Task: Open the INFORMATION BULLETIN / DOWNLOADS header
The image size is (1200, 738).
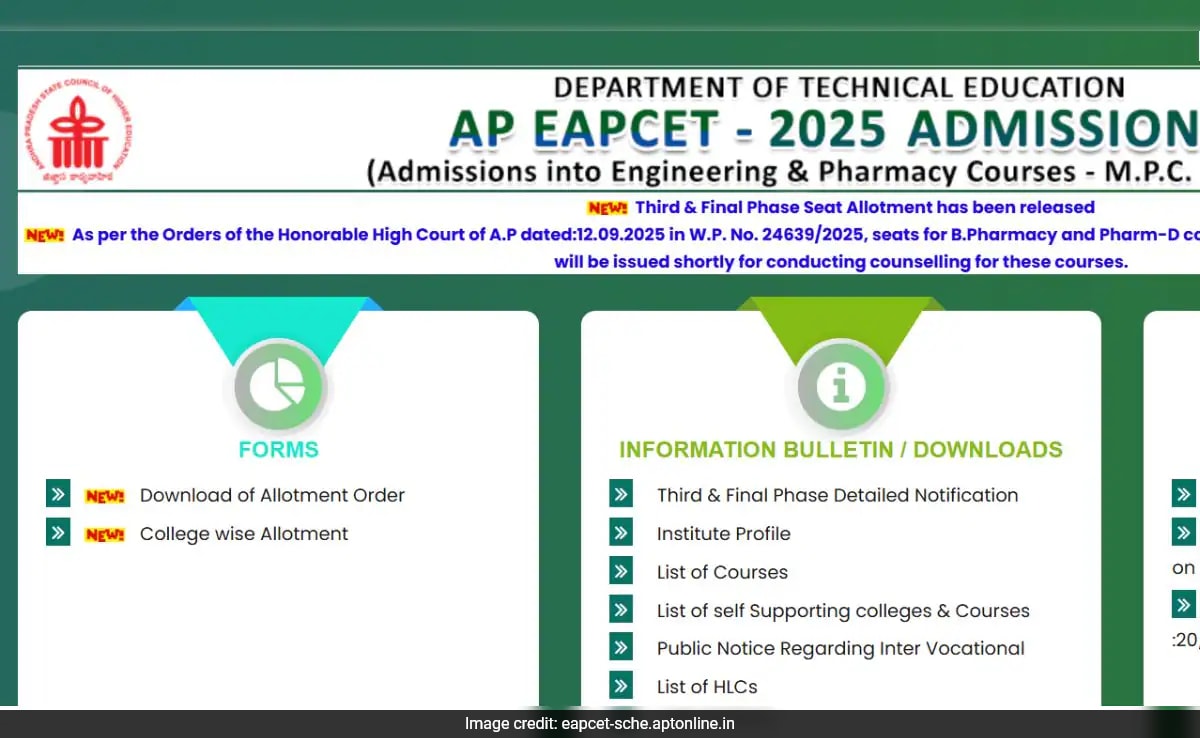Action: 841,449
